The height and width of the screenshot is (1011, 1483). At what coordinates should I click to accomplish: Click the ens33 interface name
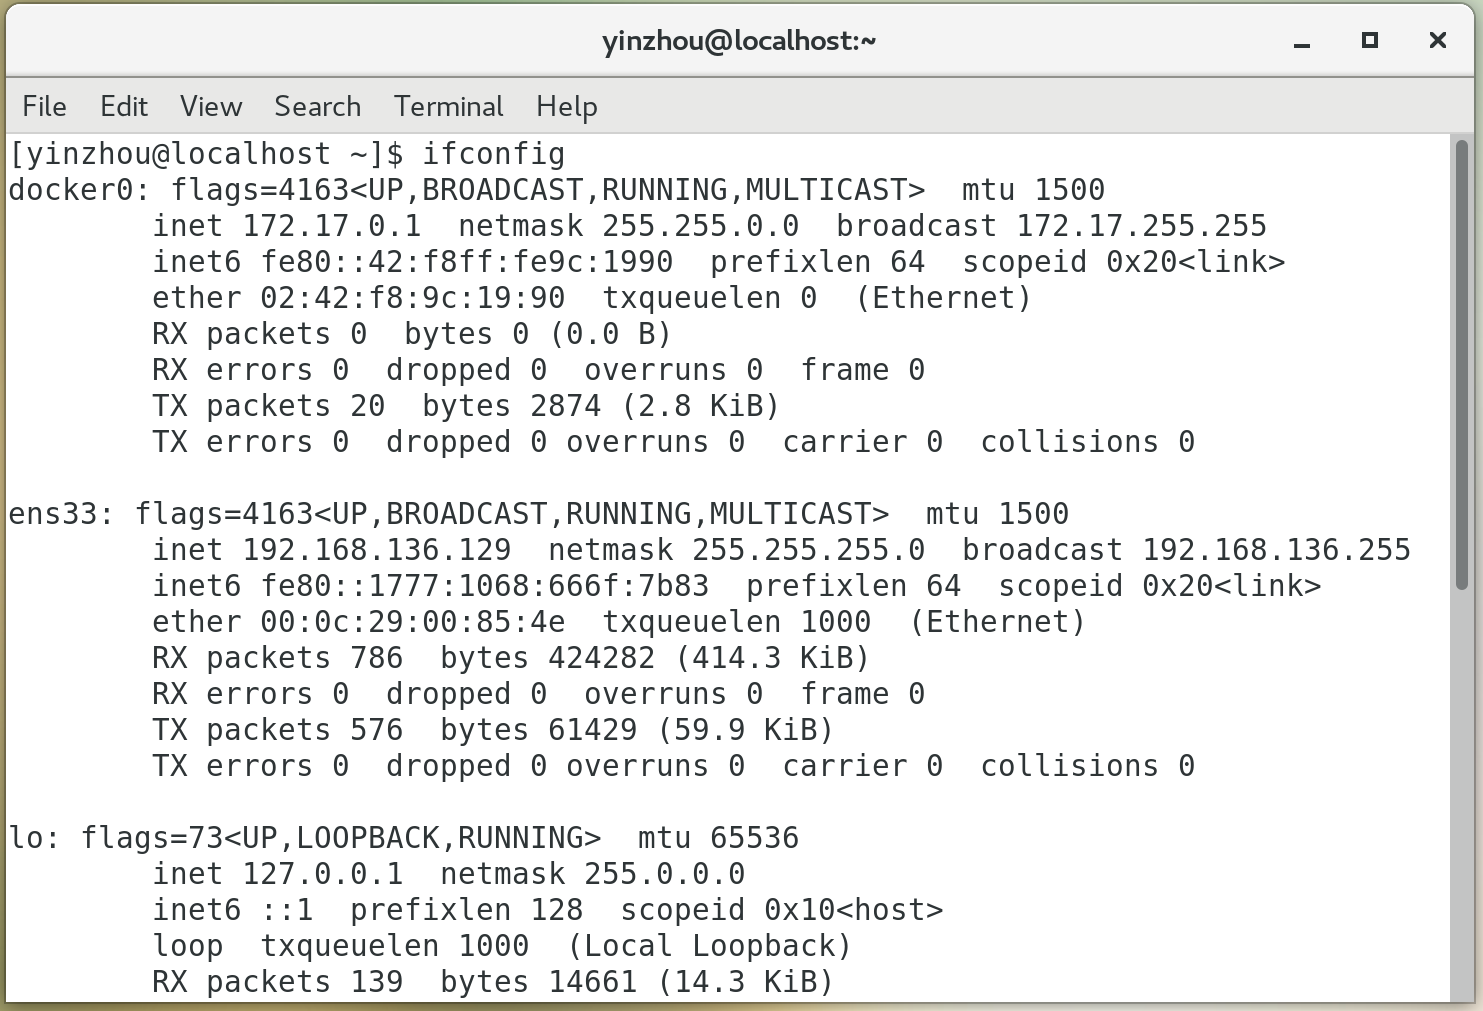(x=62, y=514)
